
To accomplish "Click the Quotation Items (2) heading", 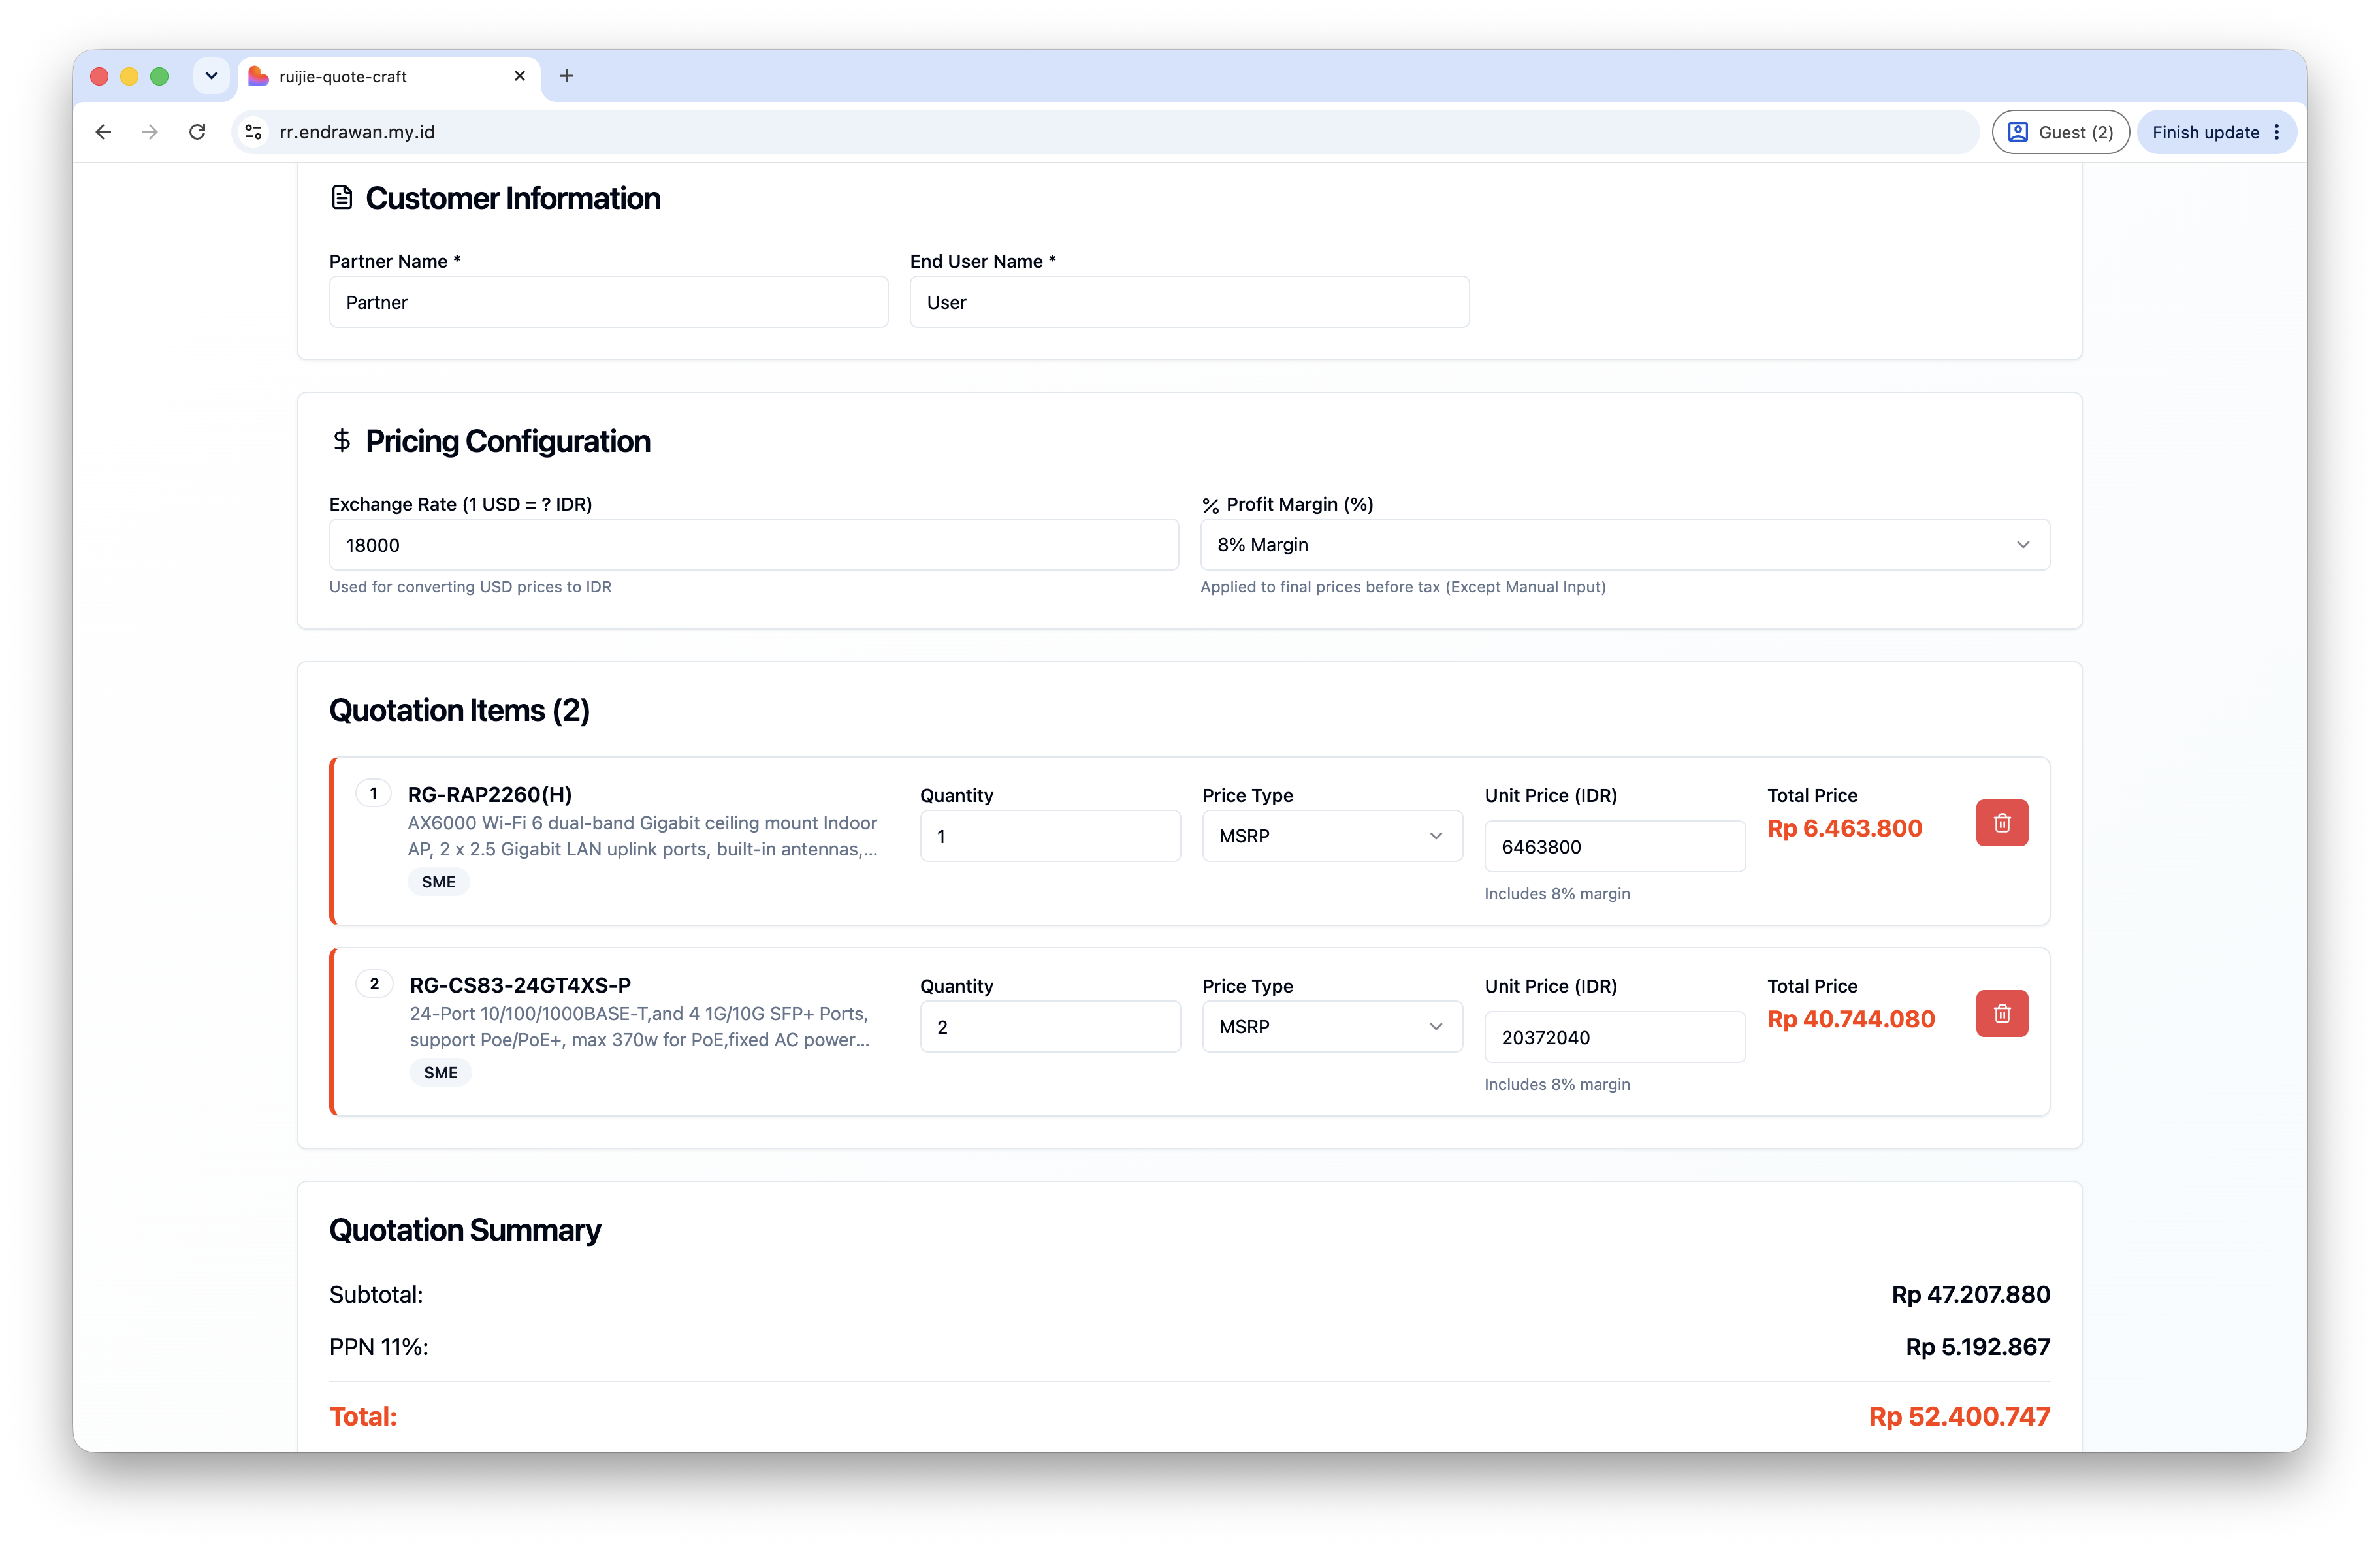I will point(459,711).
